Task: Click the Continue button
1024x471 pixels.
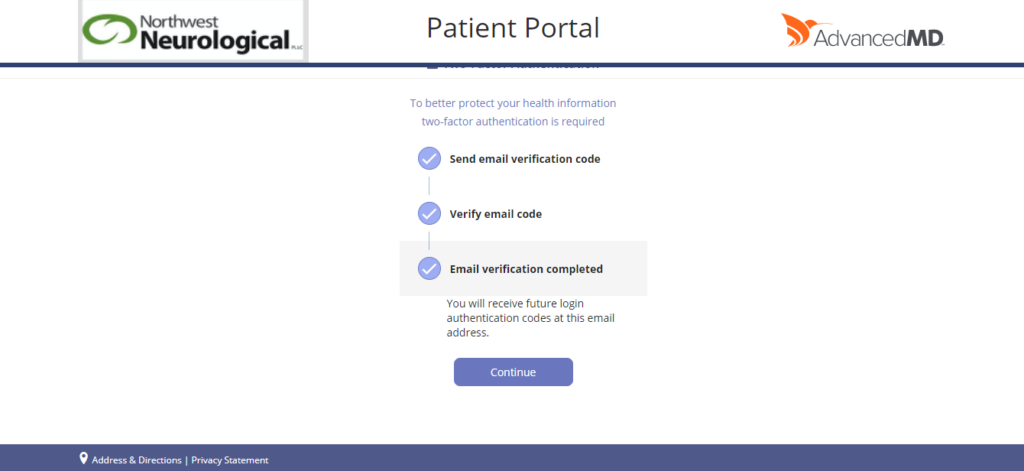Action: [x=513, y=372]
